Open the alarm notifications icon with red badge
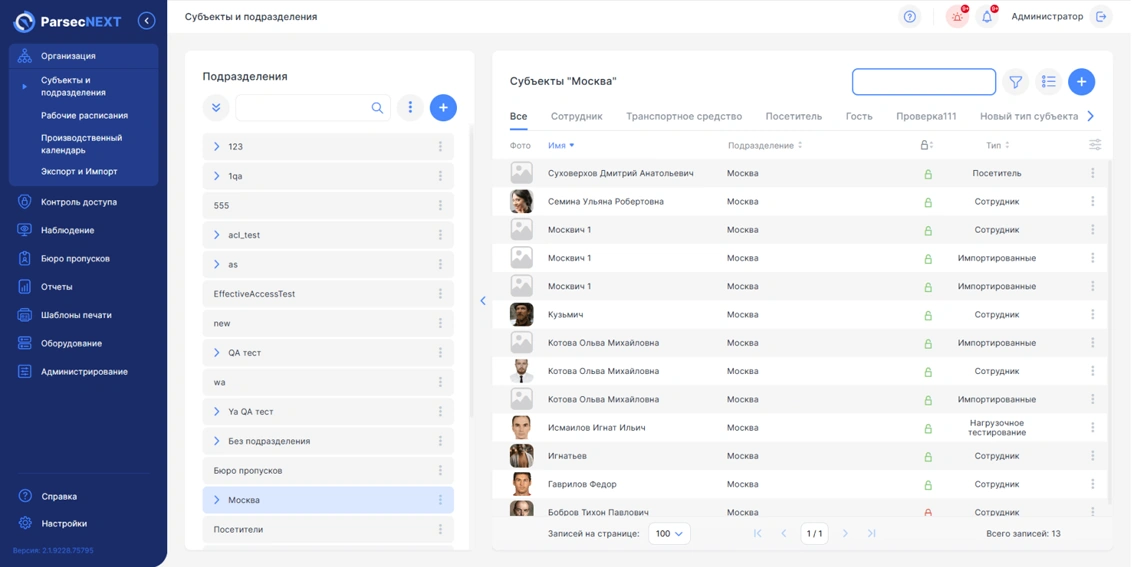 click(957, 17)
